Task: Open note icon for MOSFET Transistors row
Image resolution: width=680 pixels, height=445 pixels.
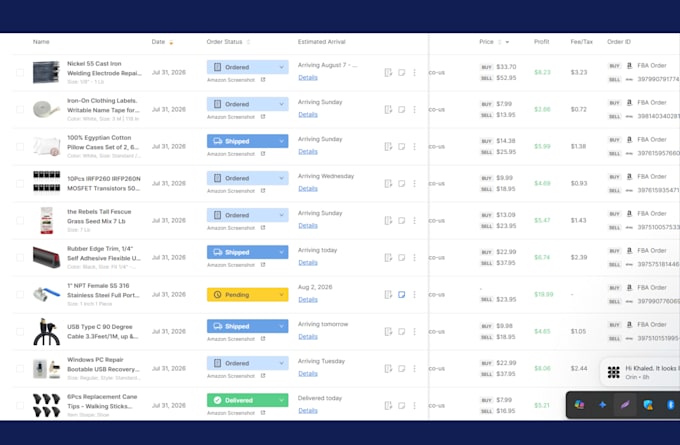Action: point(402,183)
